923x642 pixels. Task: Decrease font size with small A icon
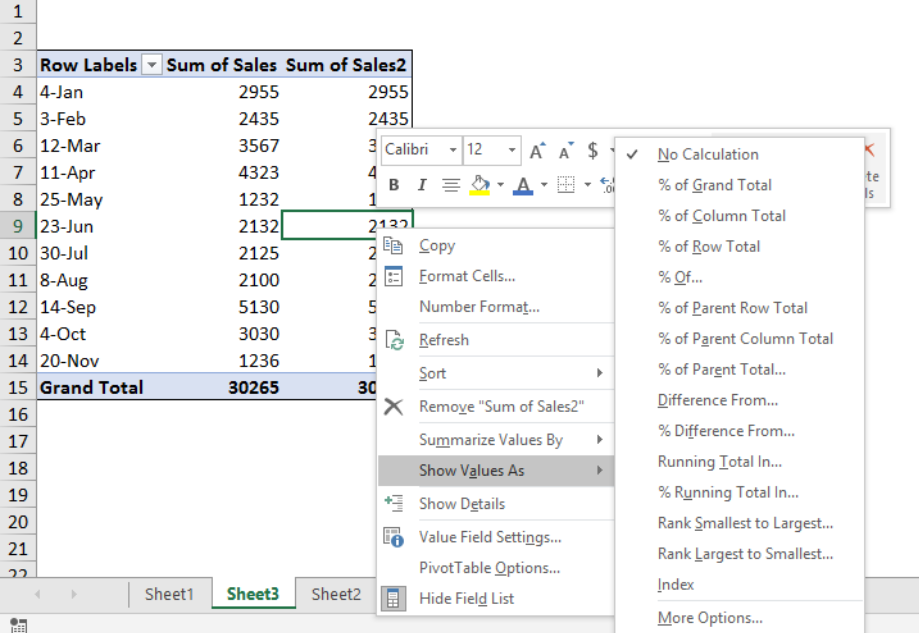coord(565,151)
